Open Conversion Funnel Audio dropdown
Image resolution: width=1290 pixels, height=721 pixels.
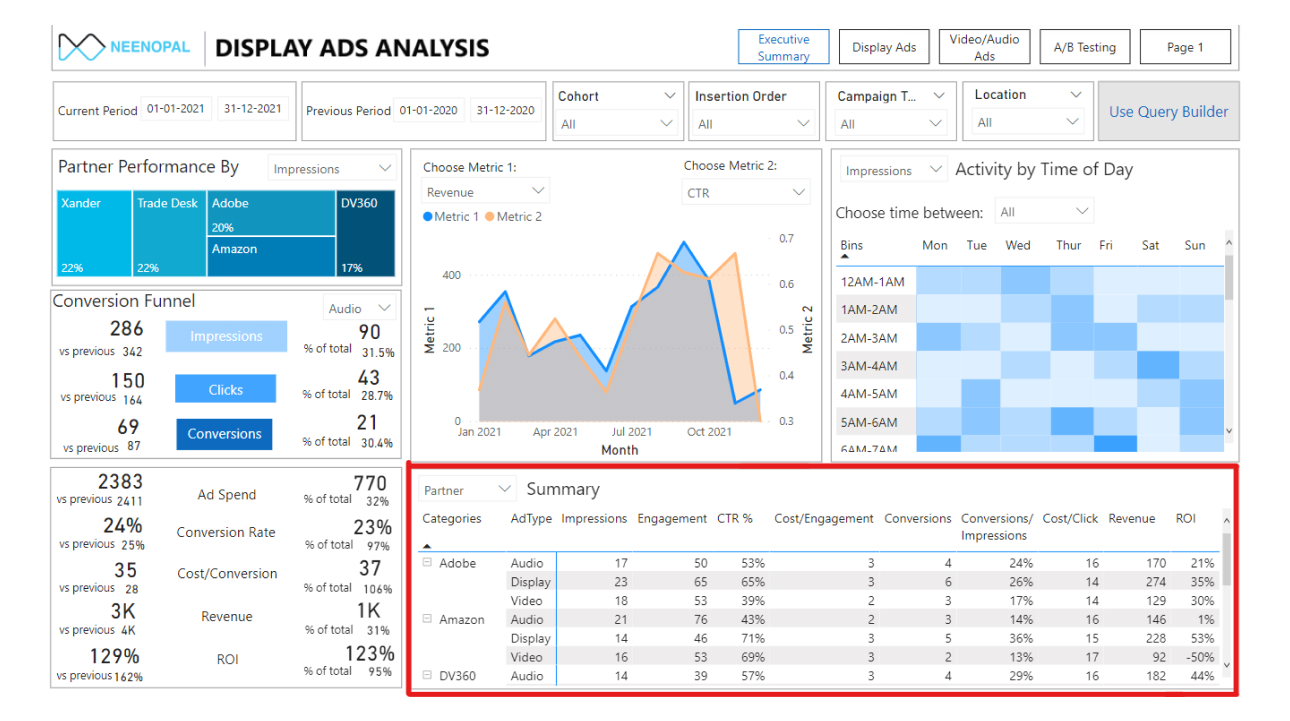click(x=360, y=308)
